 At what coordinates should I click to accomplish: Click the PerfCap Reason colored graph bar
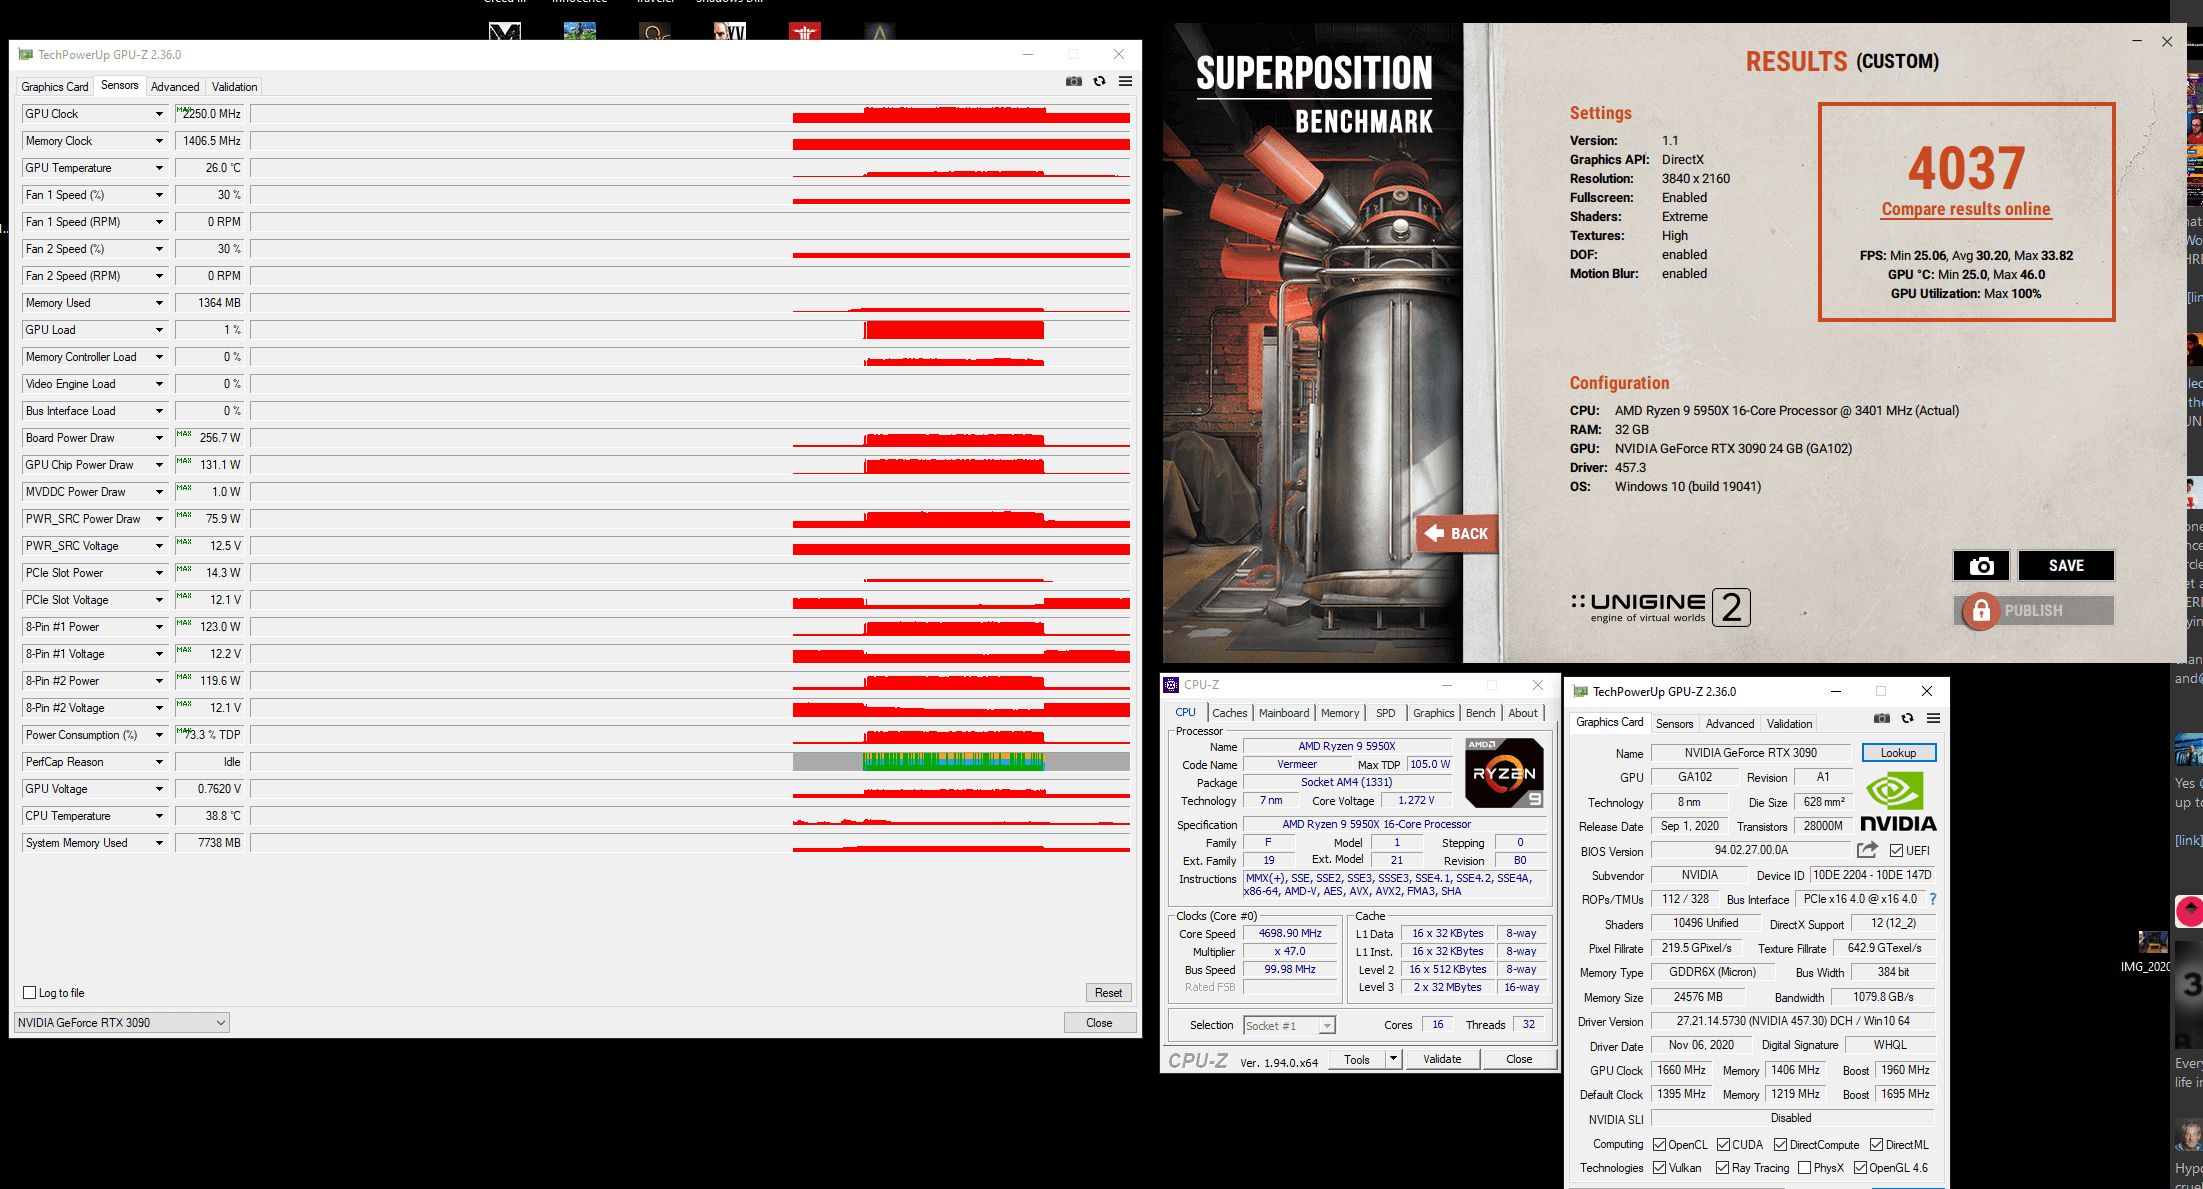953,762
